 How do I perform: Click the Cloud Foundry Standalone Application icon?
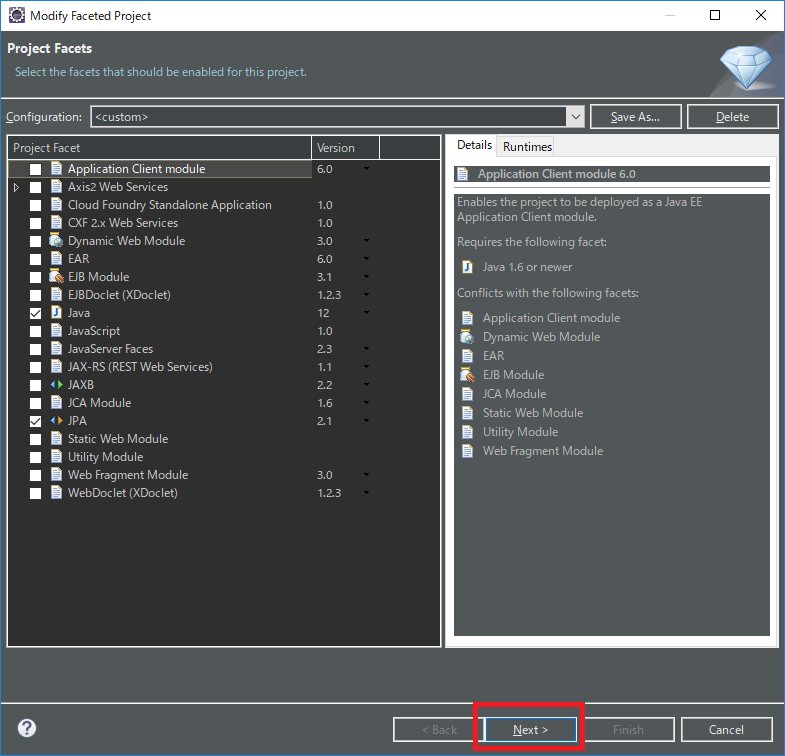click(57, 205)
